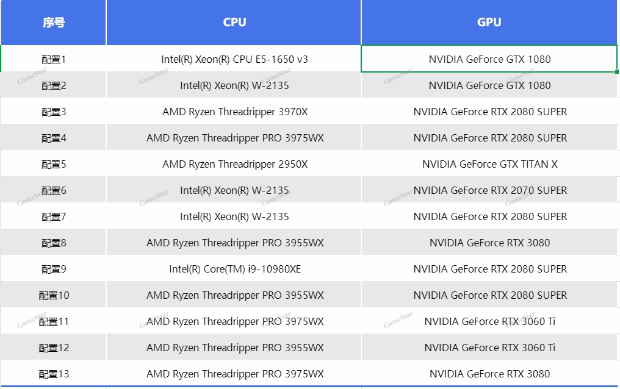This screenshot has height=389, width=620.
Task: Select the Threadripper PRO 3975WX cell in 配置4 row
Action: coord(234,138)
